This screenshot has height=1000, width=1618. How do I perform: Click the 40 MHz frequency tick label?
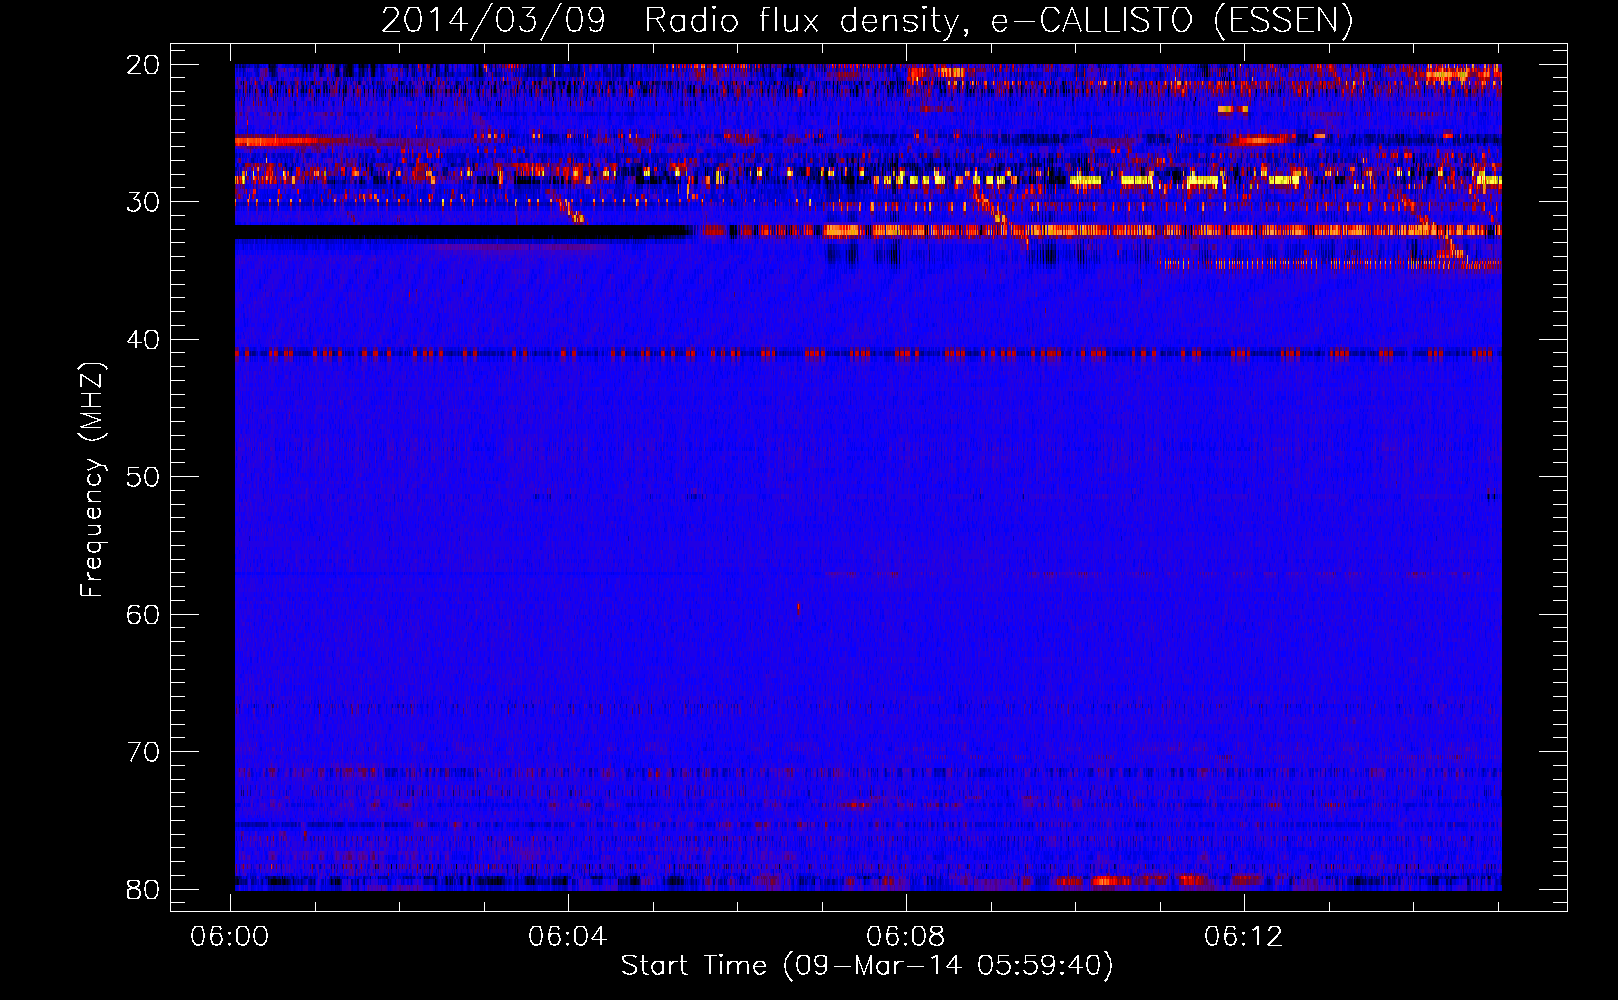tap(143, 340)
